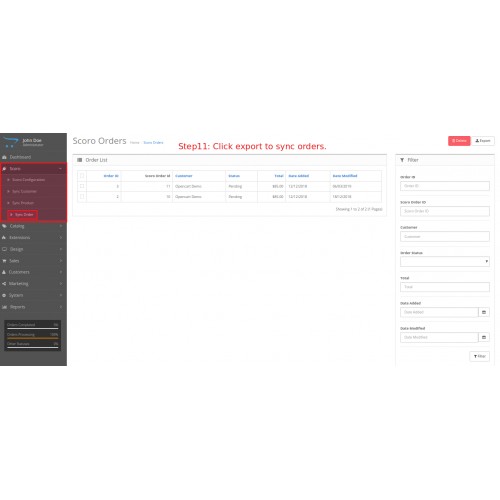Click the Scoro menu icon
The image size is (500, 500).
[x=4, y=169]
